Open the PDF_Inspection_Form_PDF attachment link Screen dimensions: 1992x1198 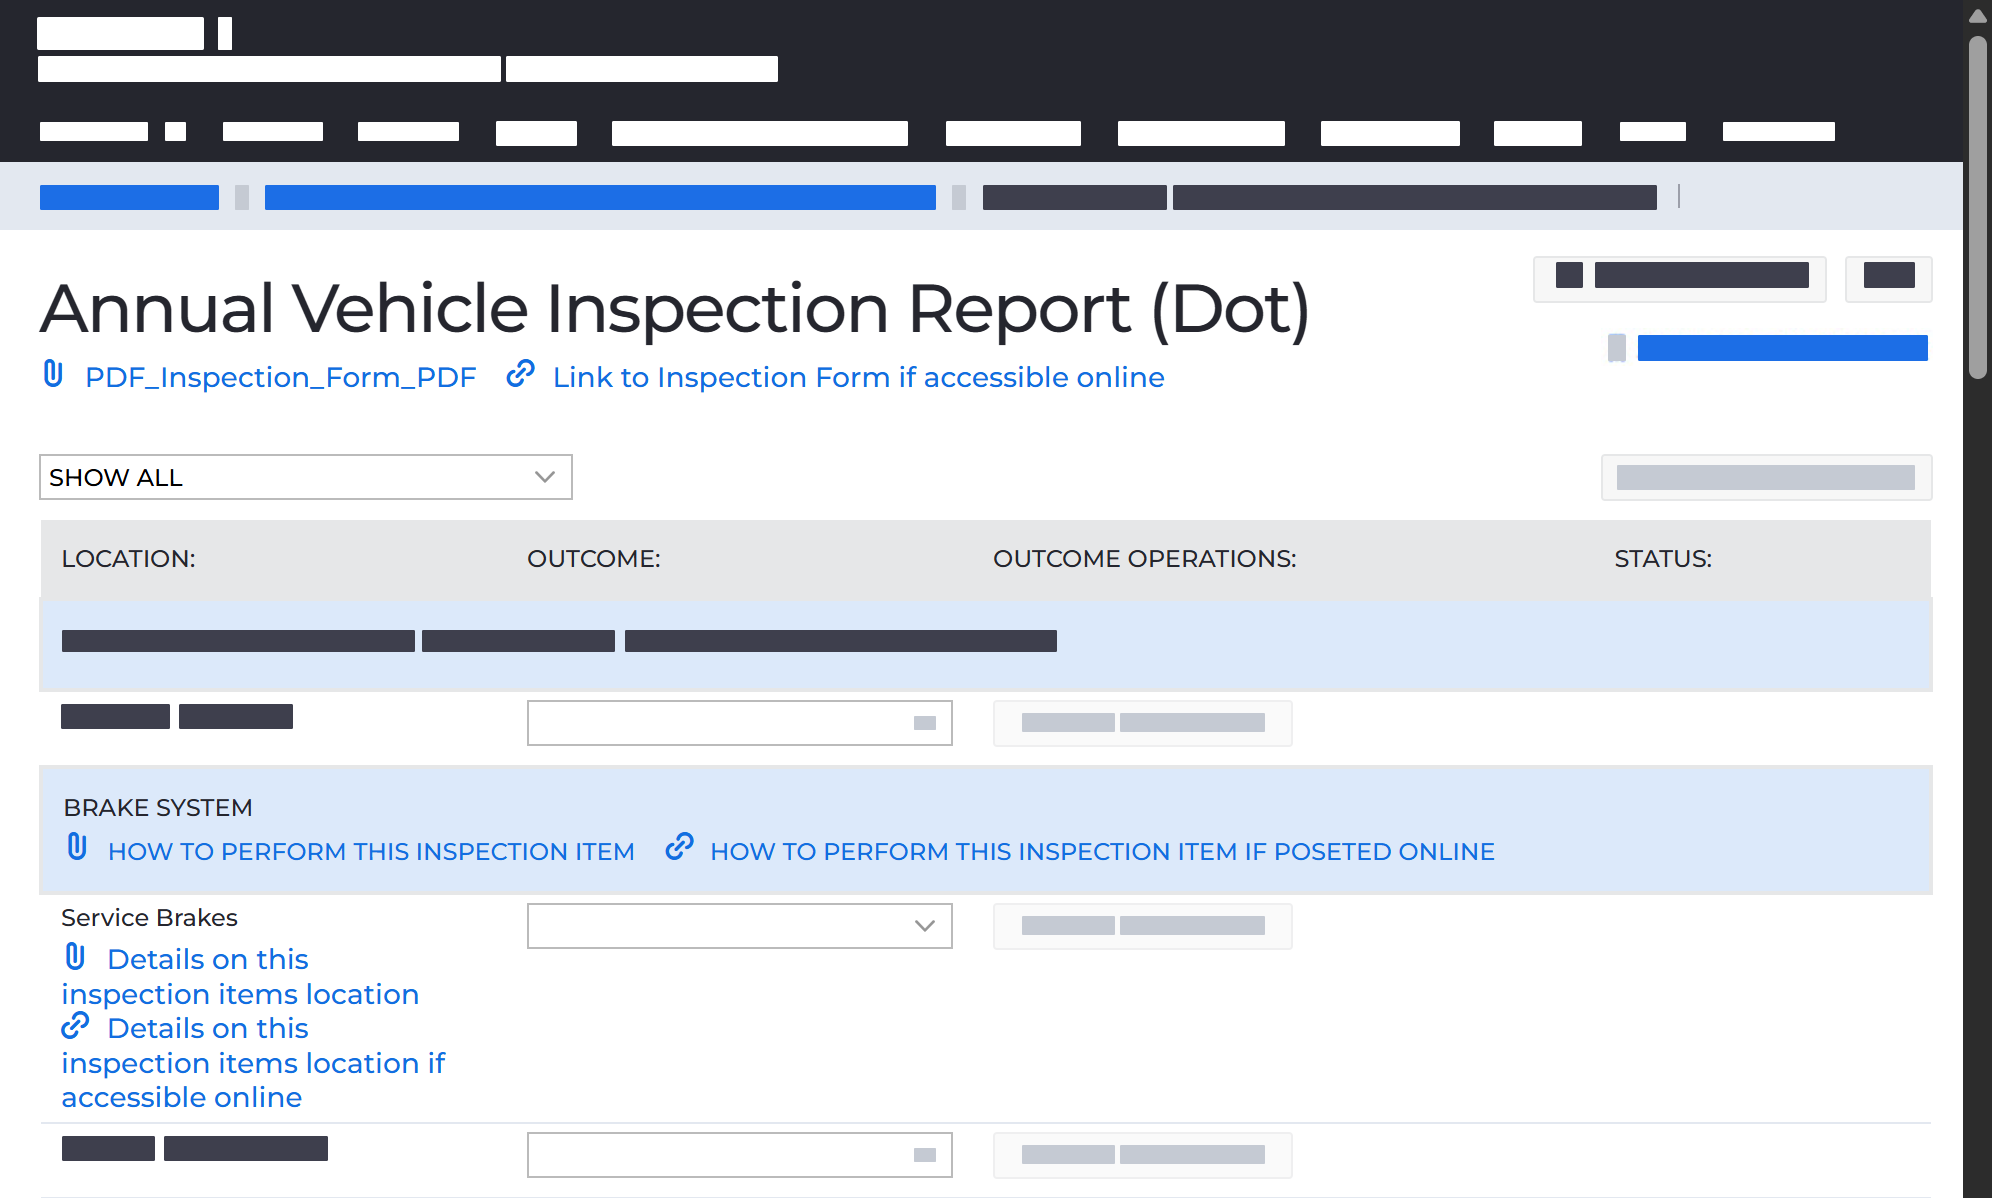(280, 377)
